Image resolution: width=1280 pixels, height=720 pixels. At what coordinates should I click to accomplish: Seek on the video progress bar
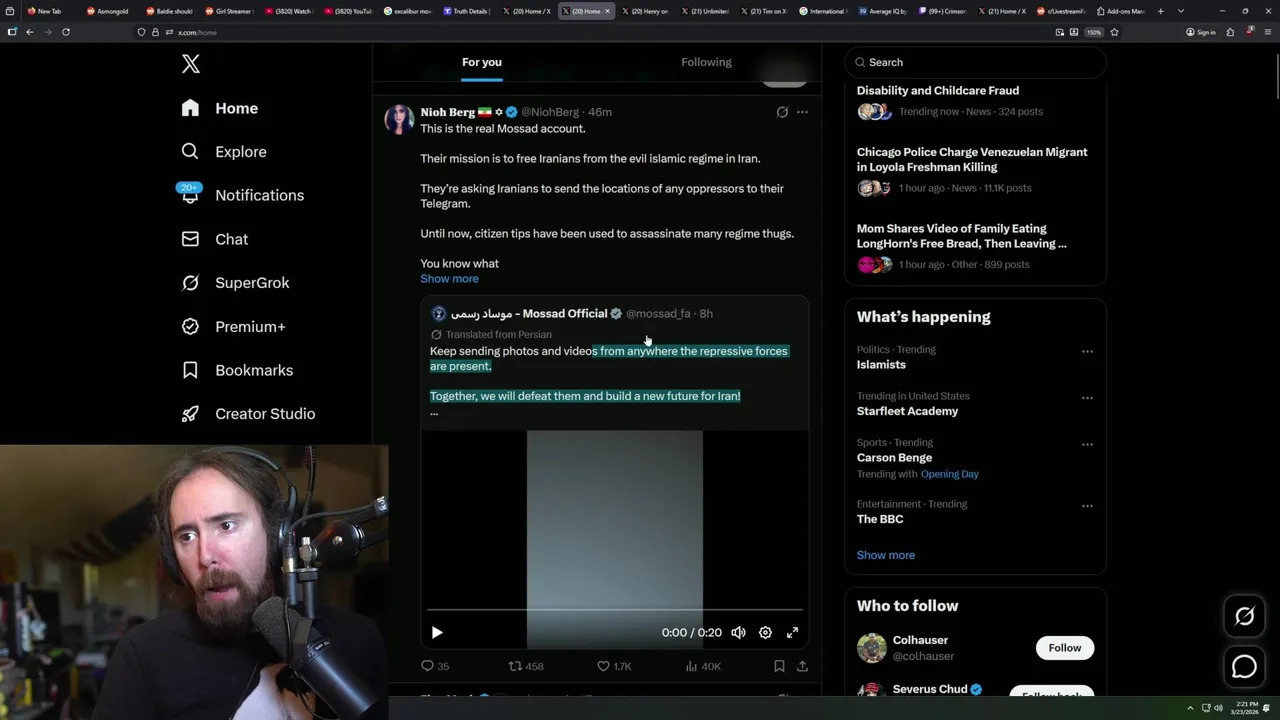tap(614, 609)
